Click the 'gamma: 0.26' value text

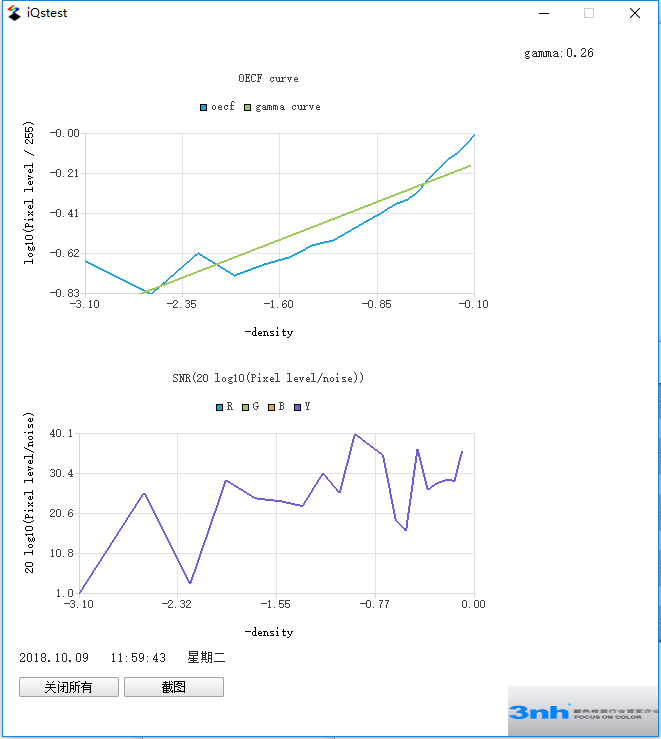[559, 53]
